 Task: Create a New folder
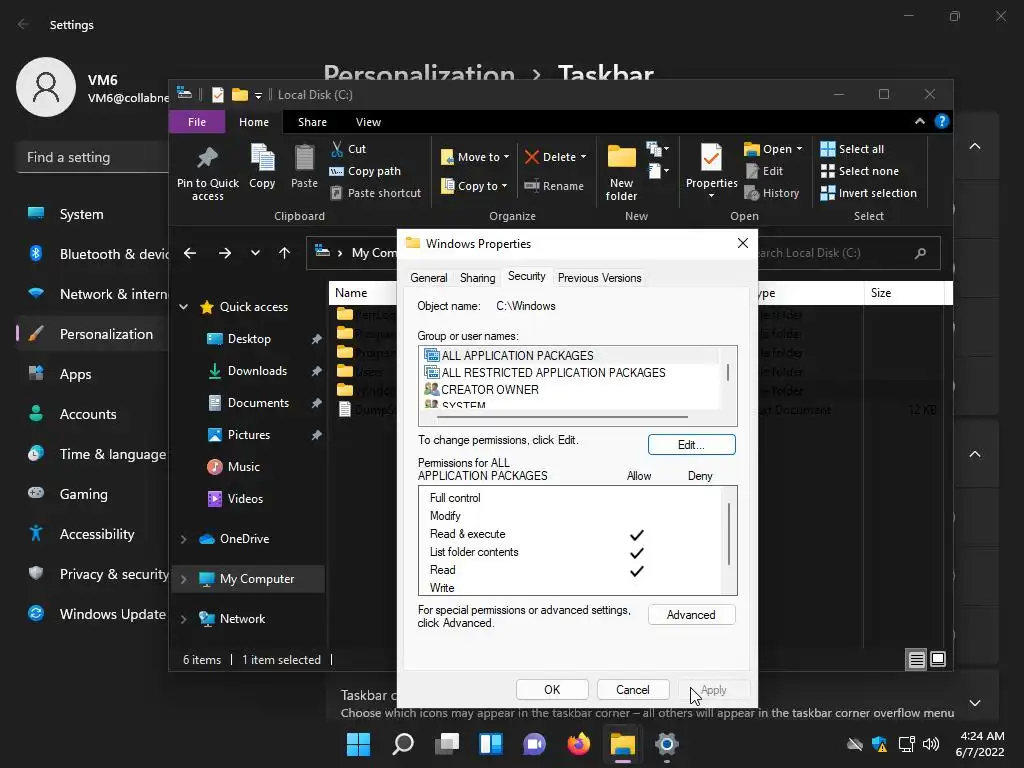[621, 172]
